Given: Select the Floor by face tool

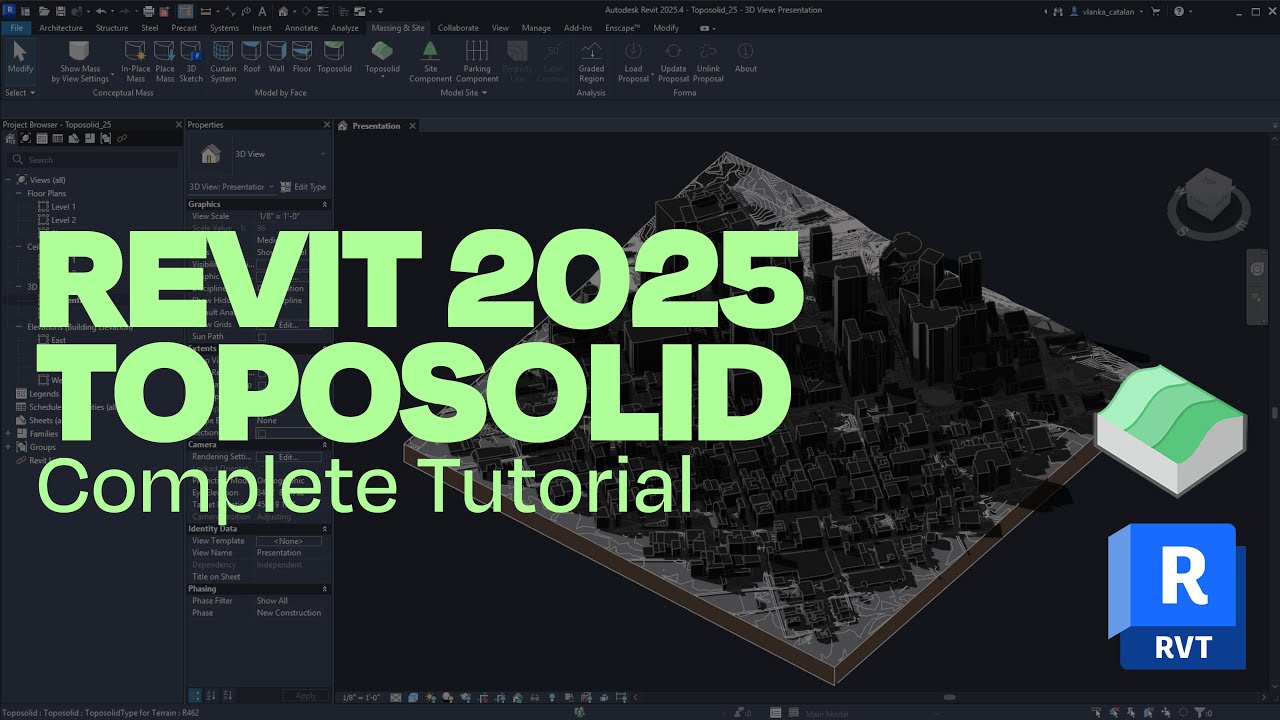Looking at the screenshot, I should 302,58.
